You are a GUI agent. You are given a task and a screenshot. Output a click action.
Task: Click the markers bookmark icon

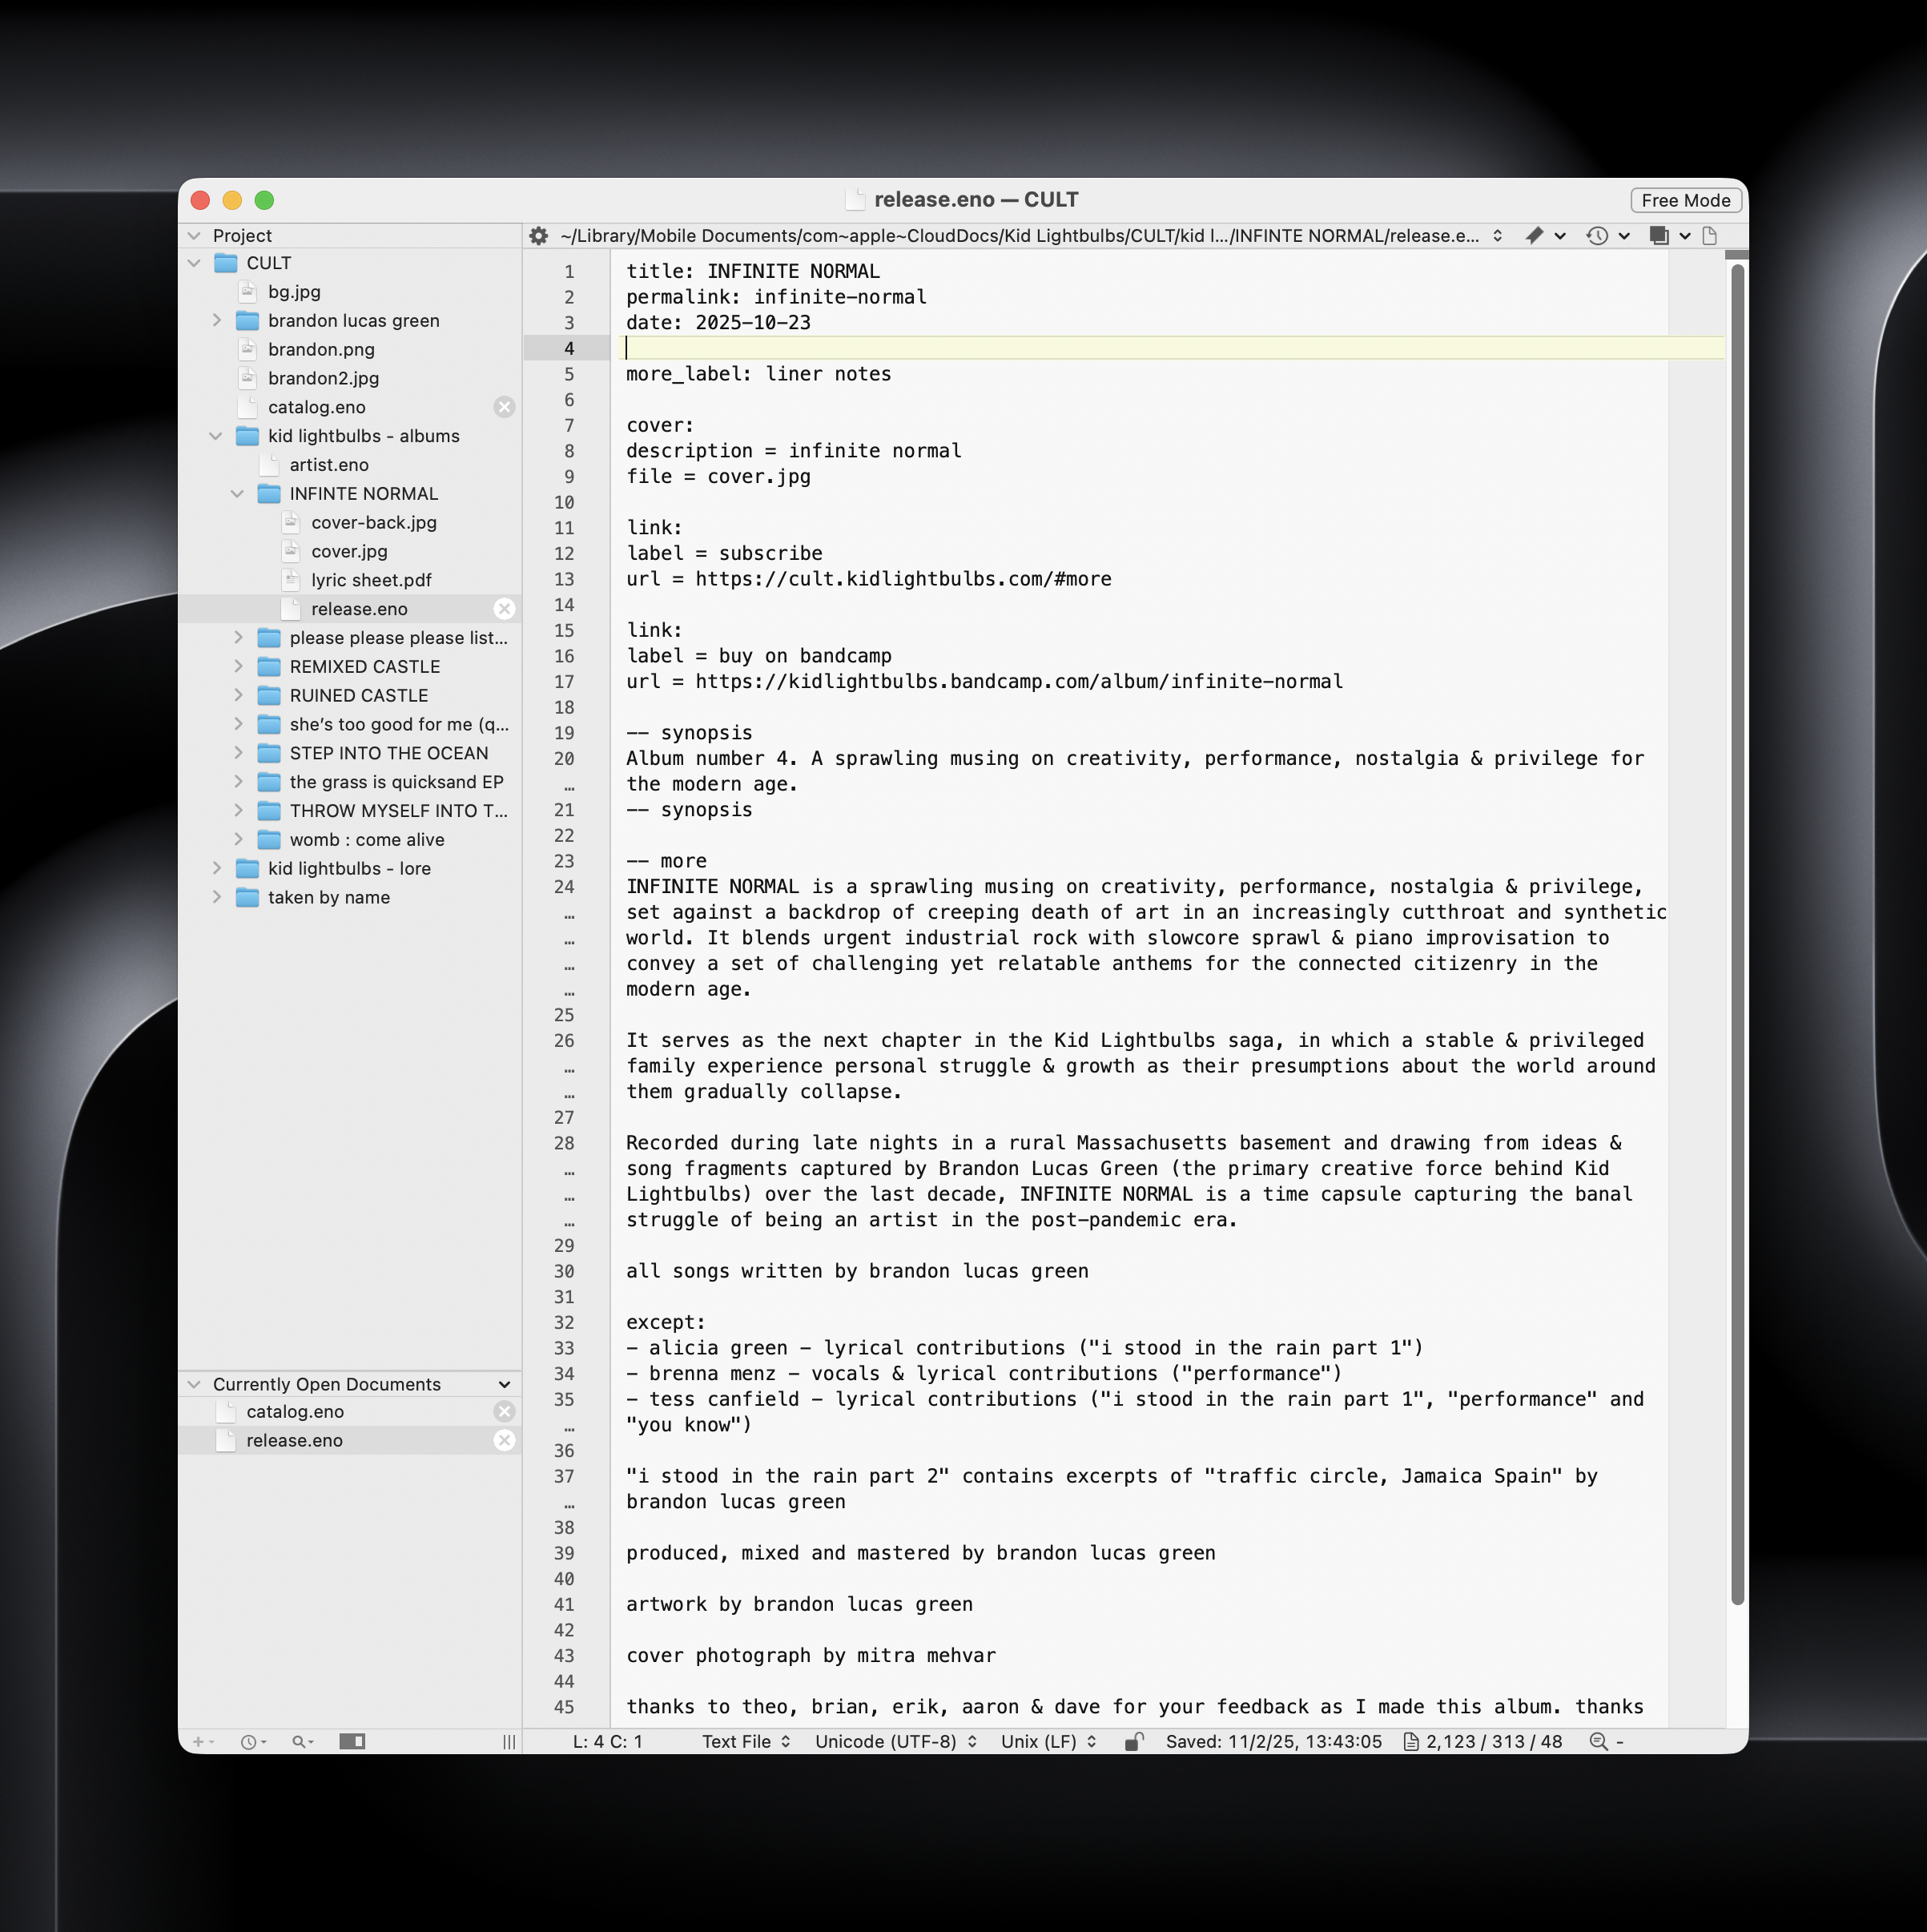(x=1534, y=236)
